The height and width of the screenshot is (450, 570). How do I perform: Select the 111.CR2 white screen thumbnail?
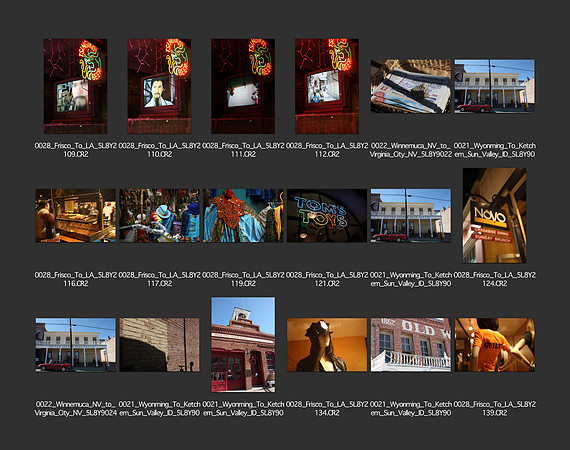(x=243, y=86)
